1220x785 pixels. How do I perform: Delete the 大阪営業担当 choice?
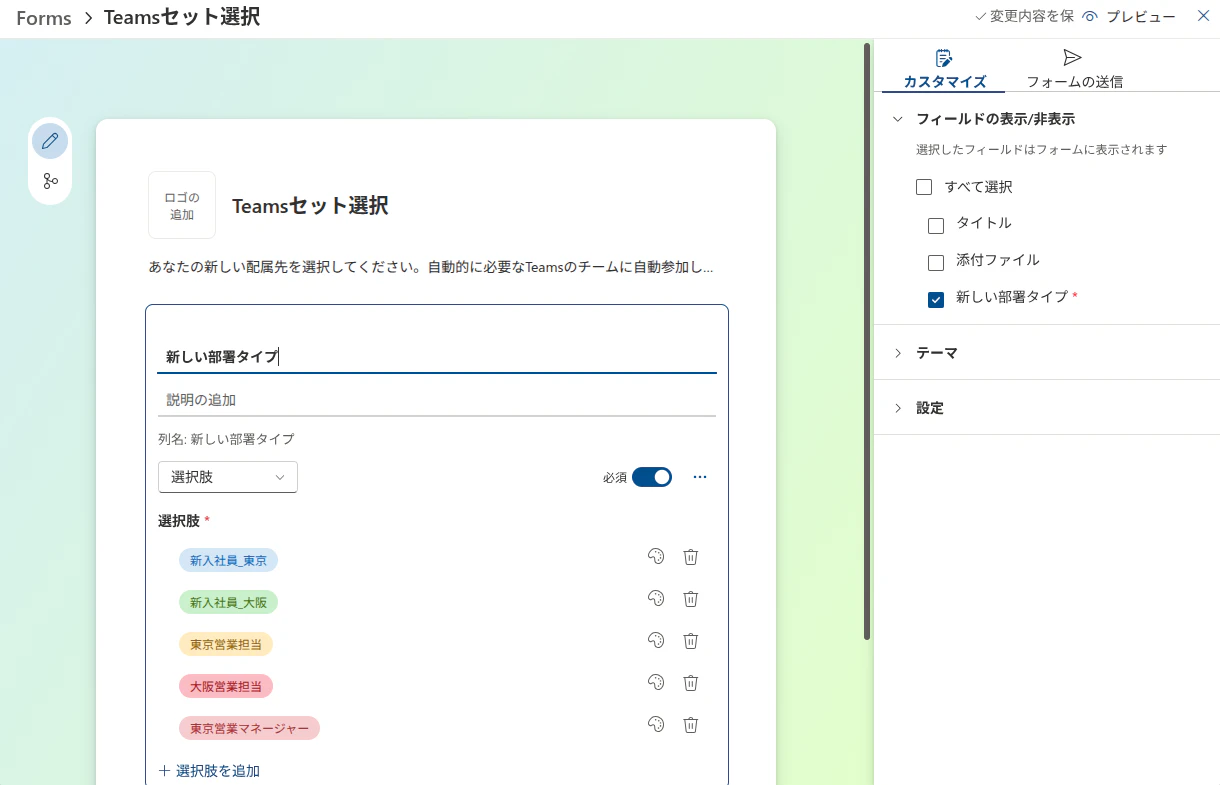[690, 683]
